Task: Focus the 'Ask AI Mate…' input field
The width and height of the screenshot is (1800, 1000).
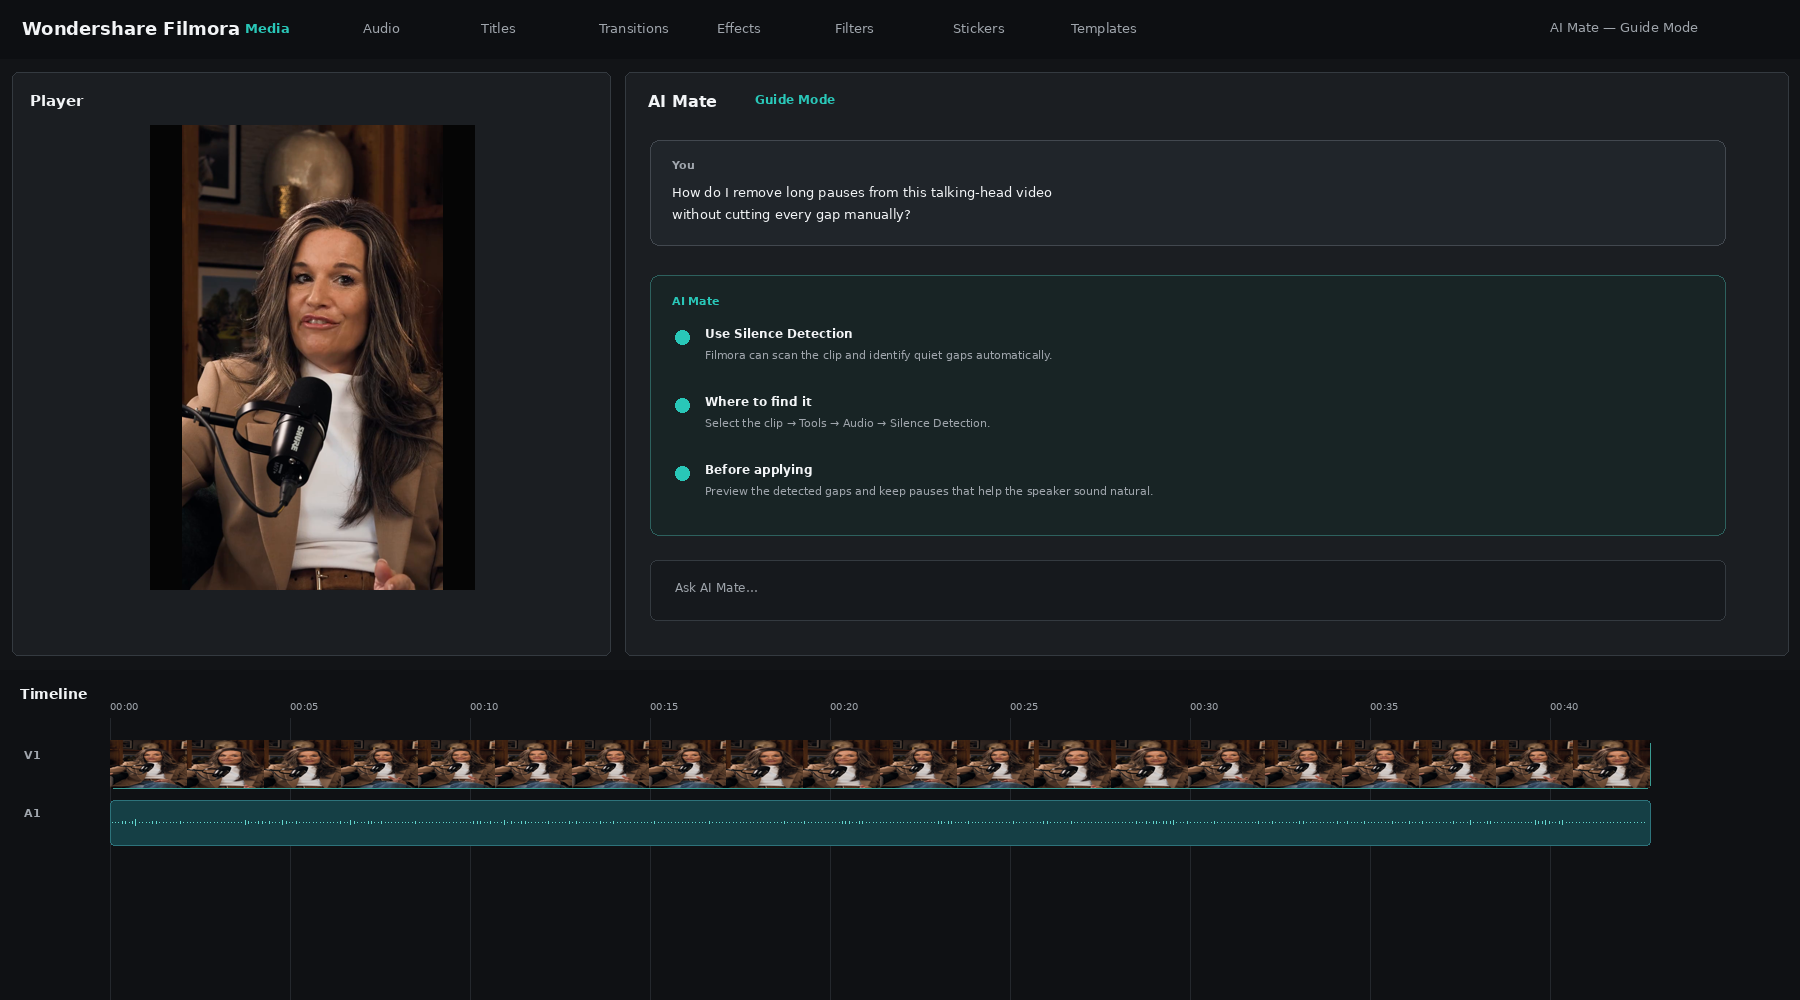Action: pyautogui.click(x=1187, y=590)
